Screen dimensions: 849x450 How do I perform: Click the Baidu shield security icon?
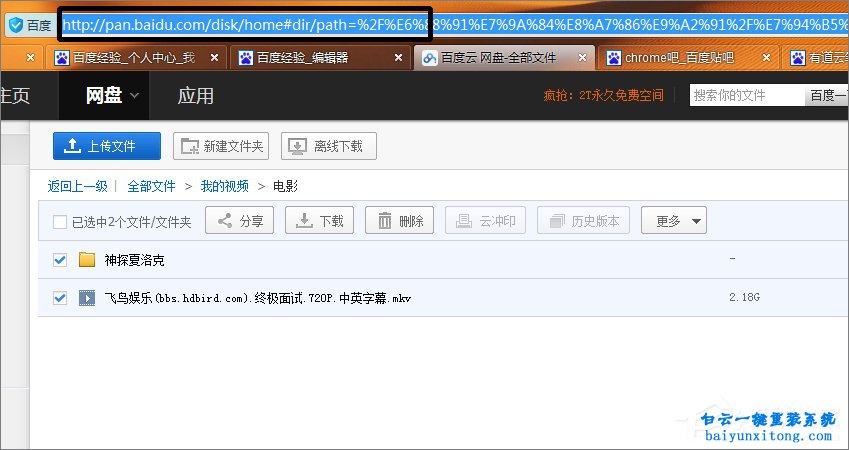[x=16, y=25]
